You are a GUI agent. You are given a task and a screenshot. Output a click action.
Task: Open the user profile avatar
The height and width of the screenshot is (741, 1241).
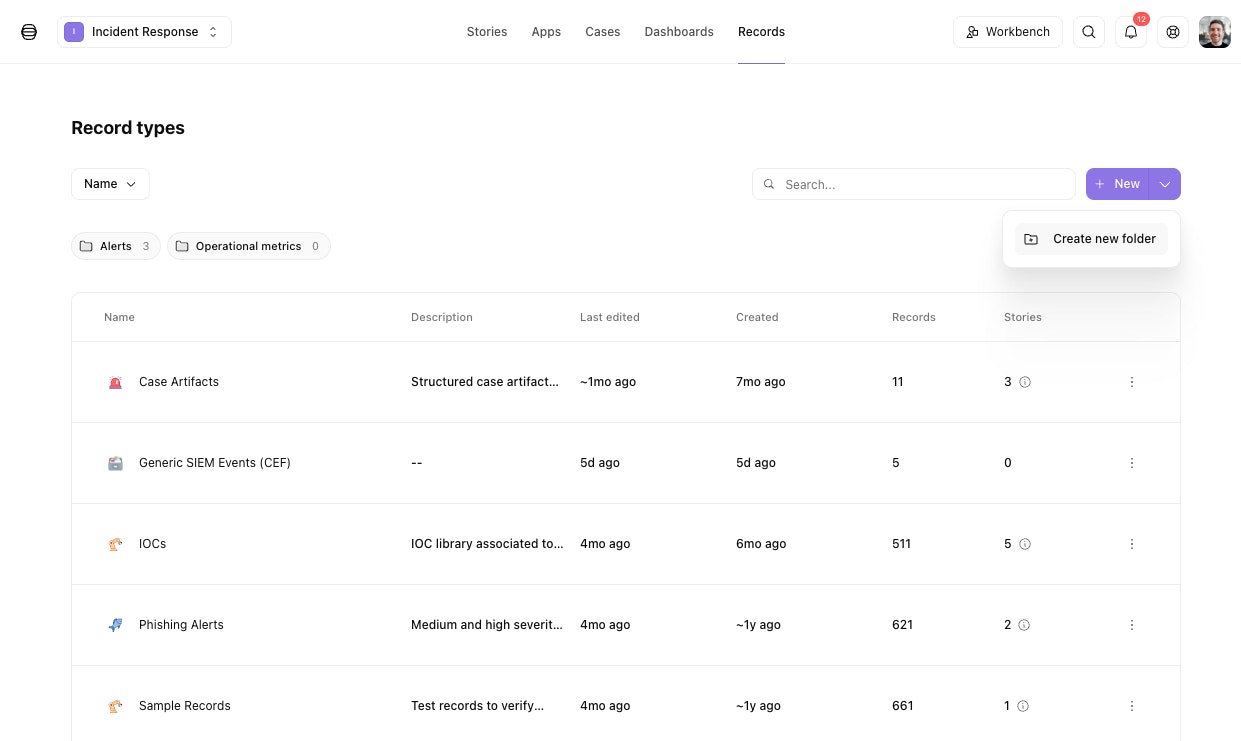click(1215, 32)
